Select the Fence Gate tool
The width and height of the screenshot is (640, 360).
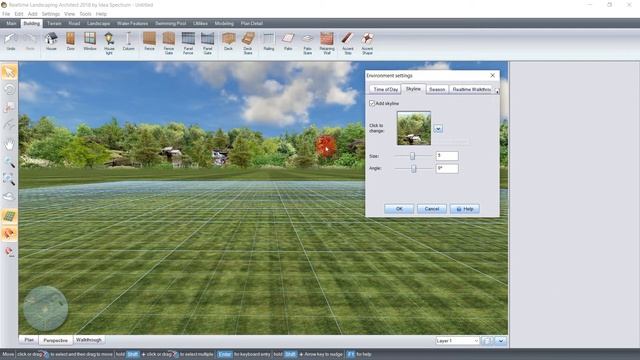[169, 43]
